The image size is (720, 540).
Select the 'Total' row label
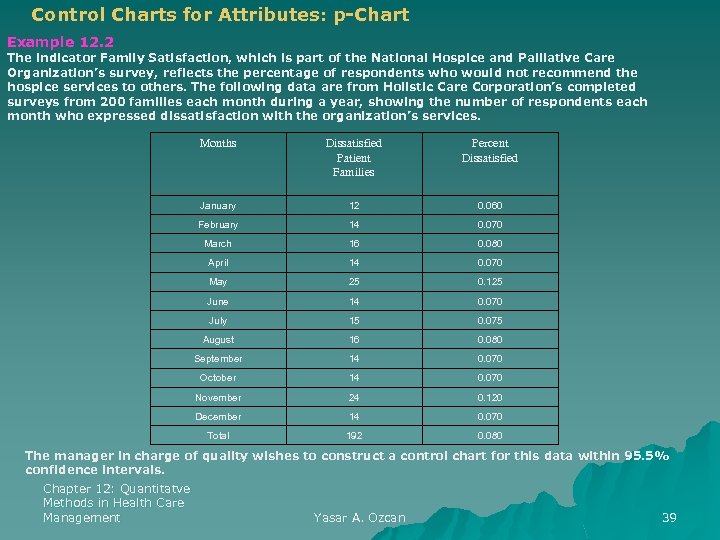coord(218,436)
